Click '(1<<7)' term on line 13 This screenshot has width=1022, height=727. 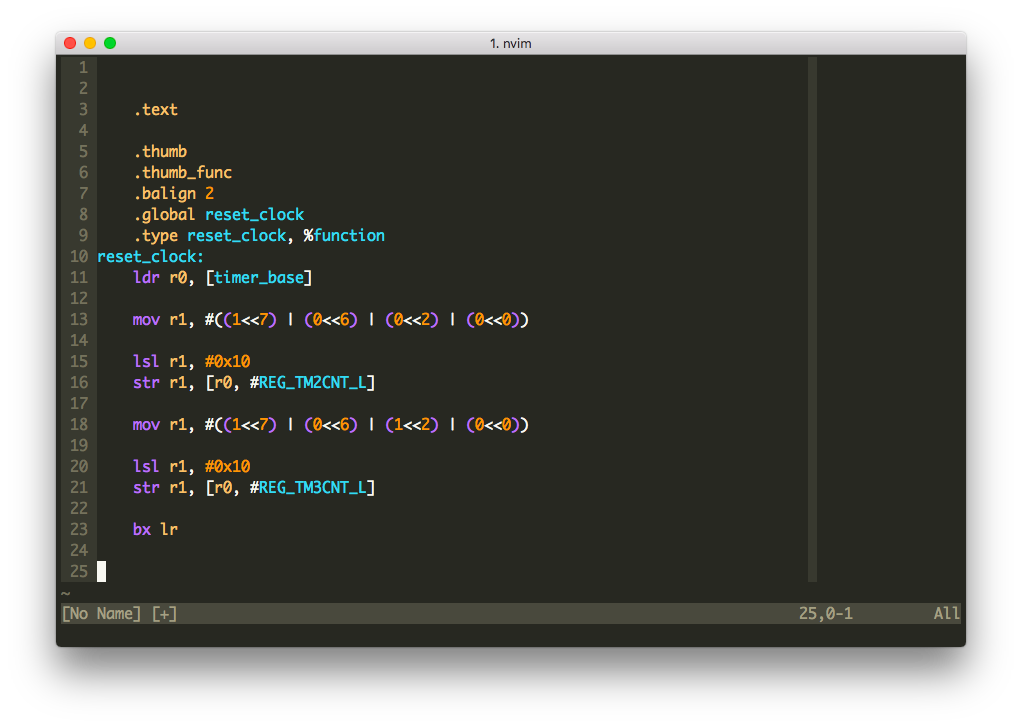(x=250, y=319)
